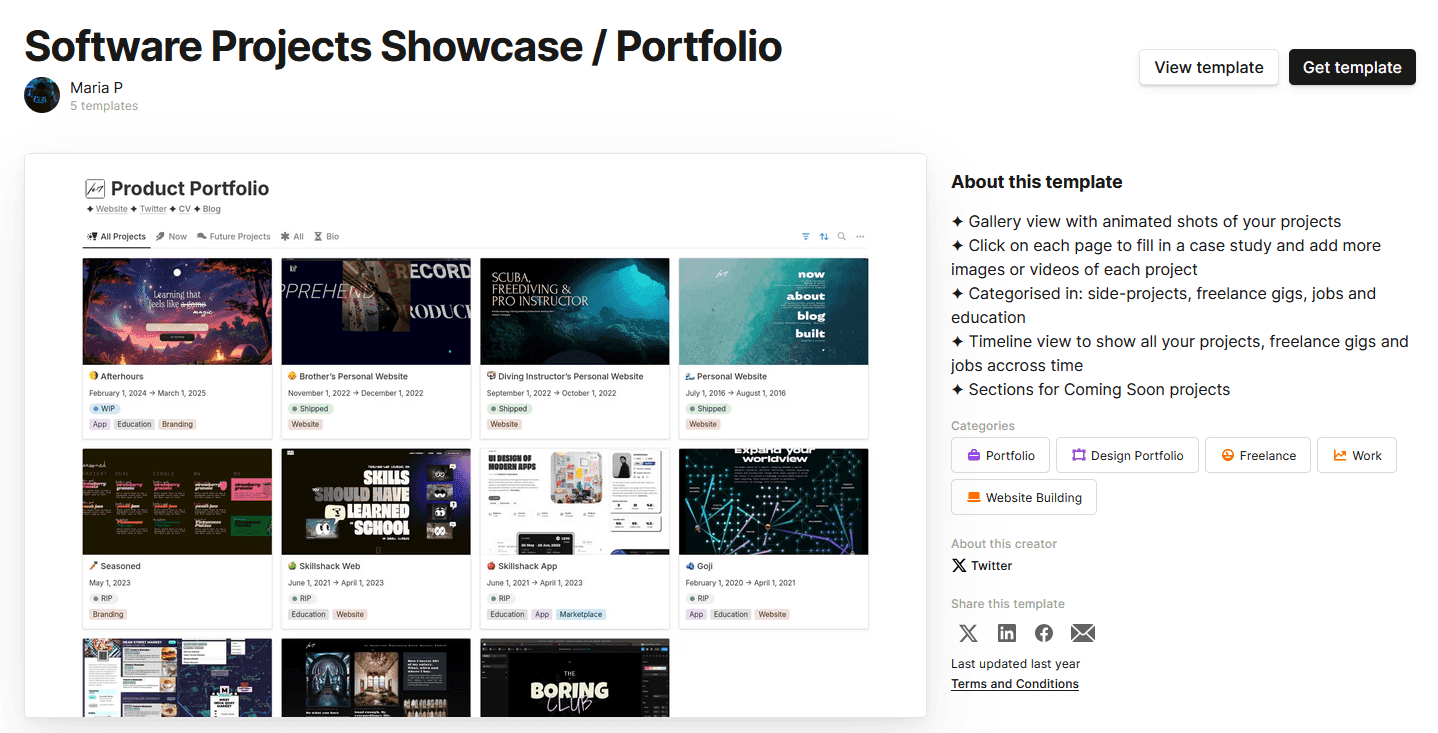Screen dimensions: 1438x733
Task: Click the Seasoned card title
Action: pos(121,567)
